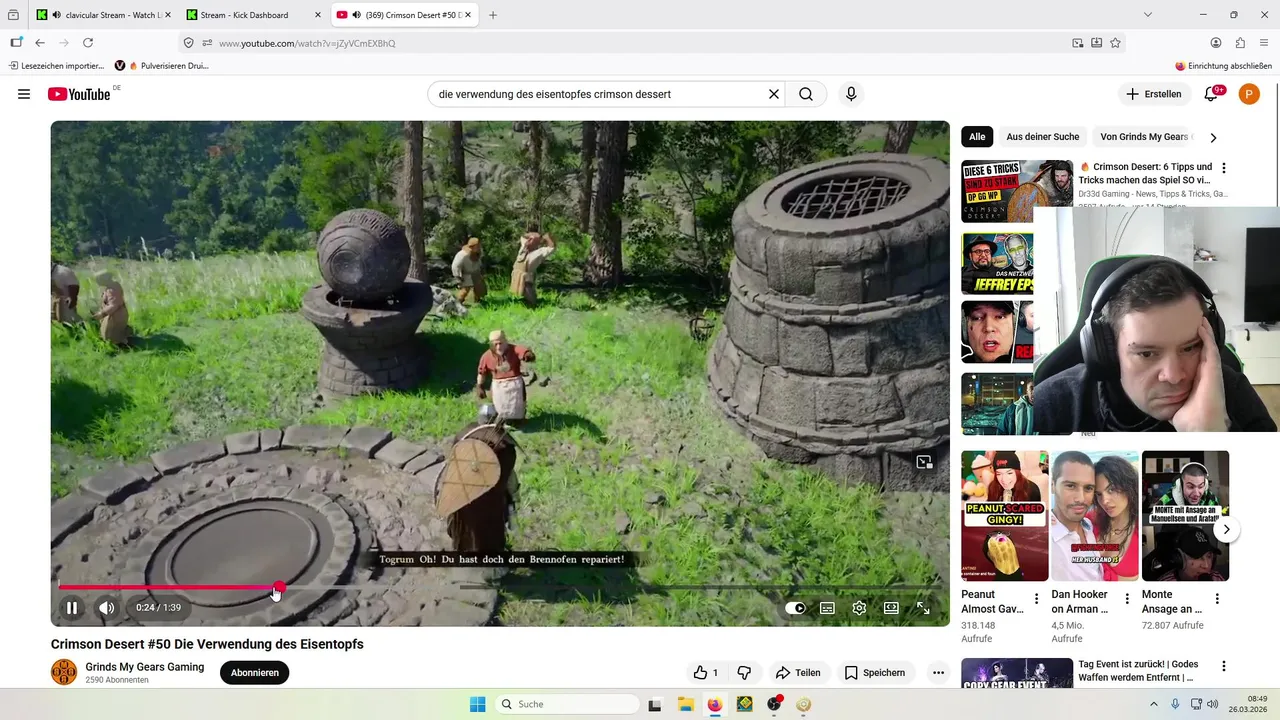List all tabs dropdown arrow
Viewport: 1280px width, 720px height.
pyautogui.click(x=1148, y=15)
